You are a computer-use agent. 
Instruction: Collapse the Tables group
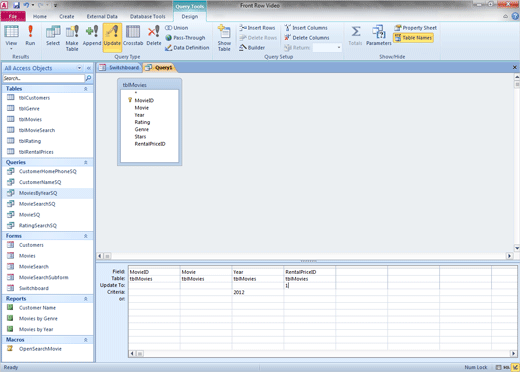coord(86,89)
